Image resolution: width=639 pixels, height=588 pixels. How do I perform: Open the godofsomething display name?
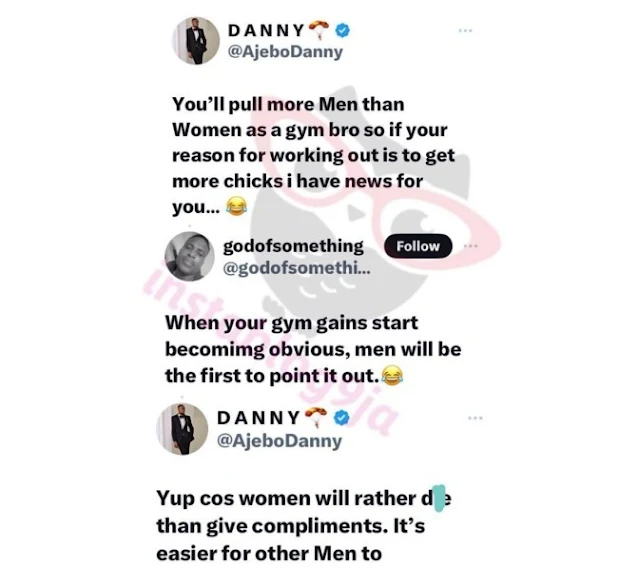[293, 246]
